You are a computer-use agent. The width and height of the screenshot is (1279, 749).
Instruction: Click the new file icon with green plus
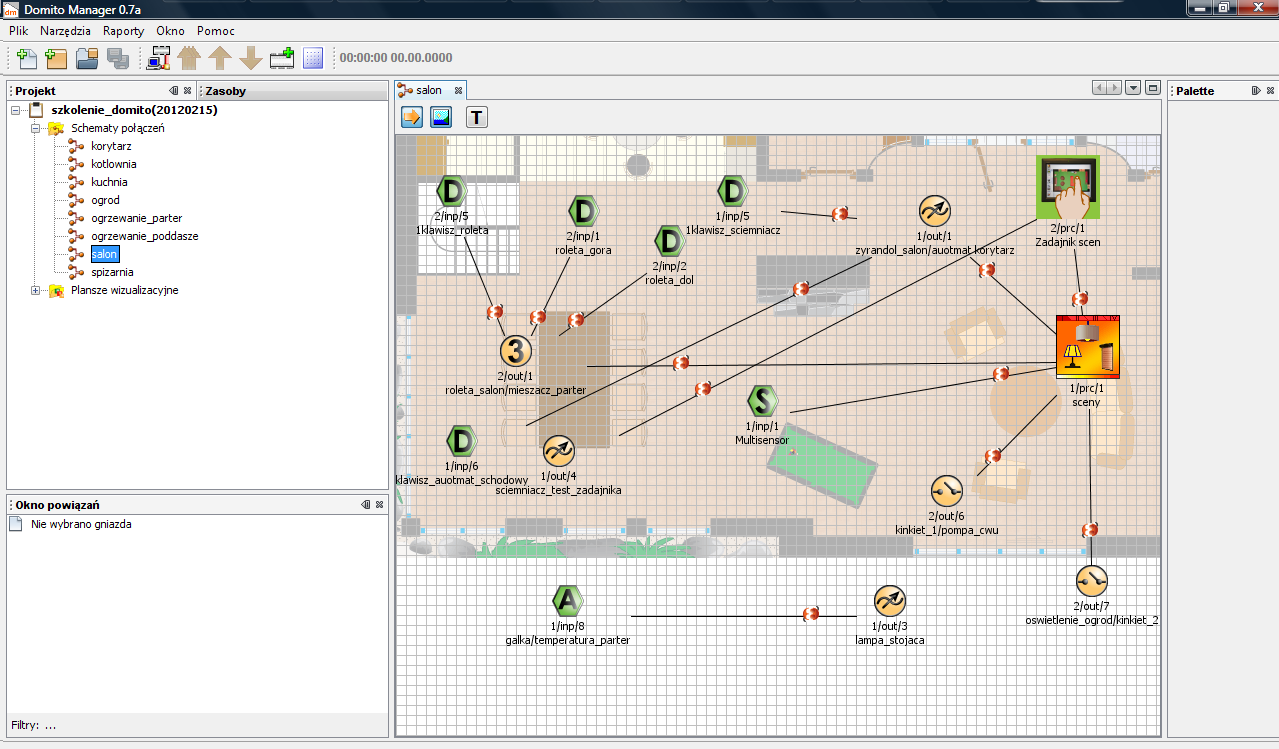coord(25,58)
